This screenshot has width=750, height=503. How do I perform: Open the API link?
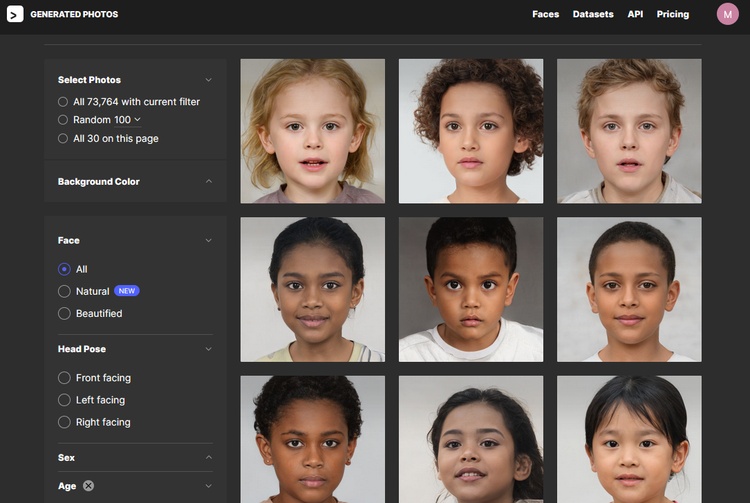pyautogui.click(x=635, y=14)
